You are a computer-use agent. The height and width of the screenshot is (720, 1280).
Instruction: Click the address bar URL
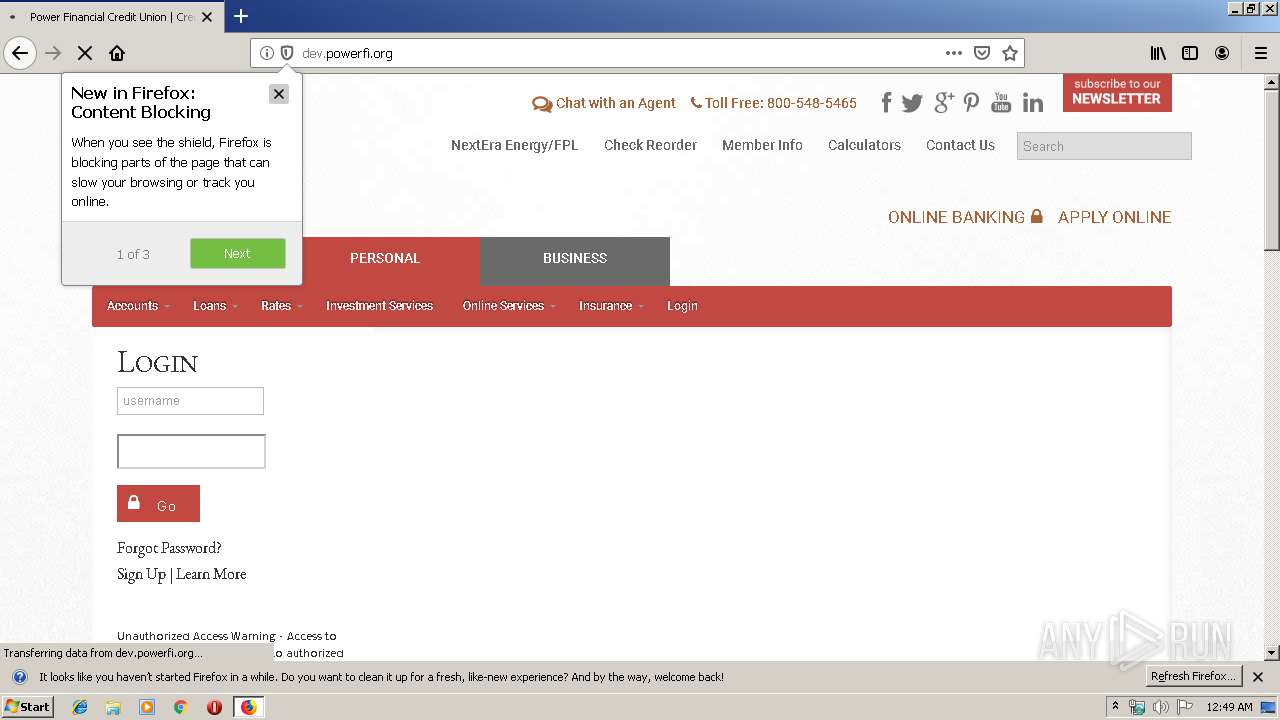click(x=347, y=53)
